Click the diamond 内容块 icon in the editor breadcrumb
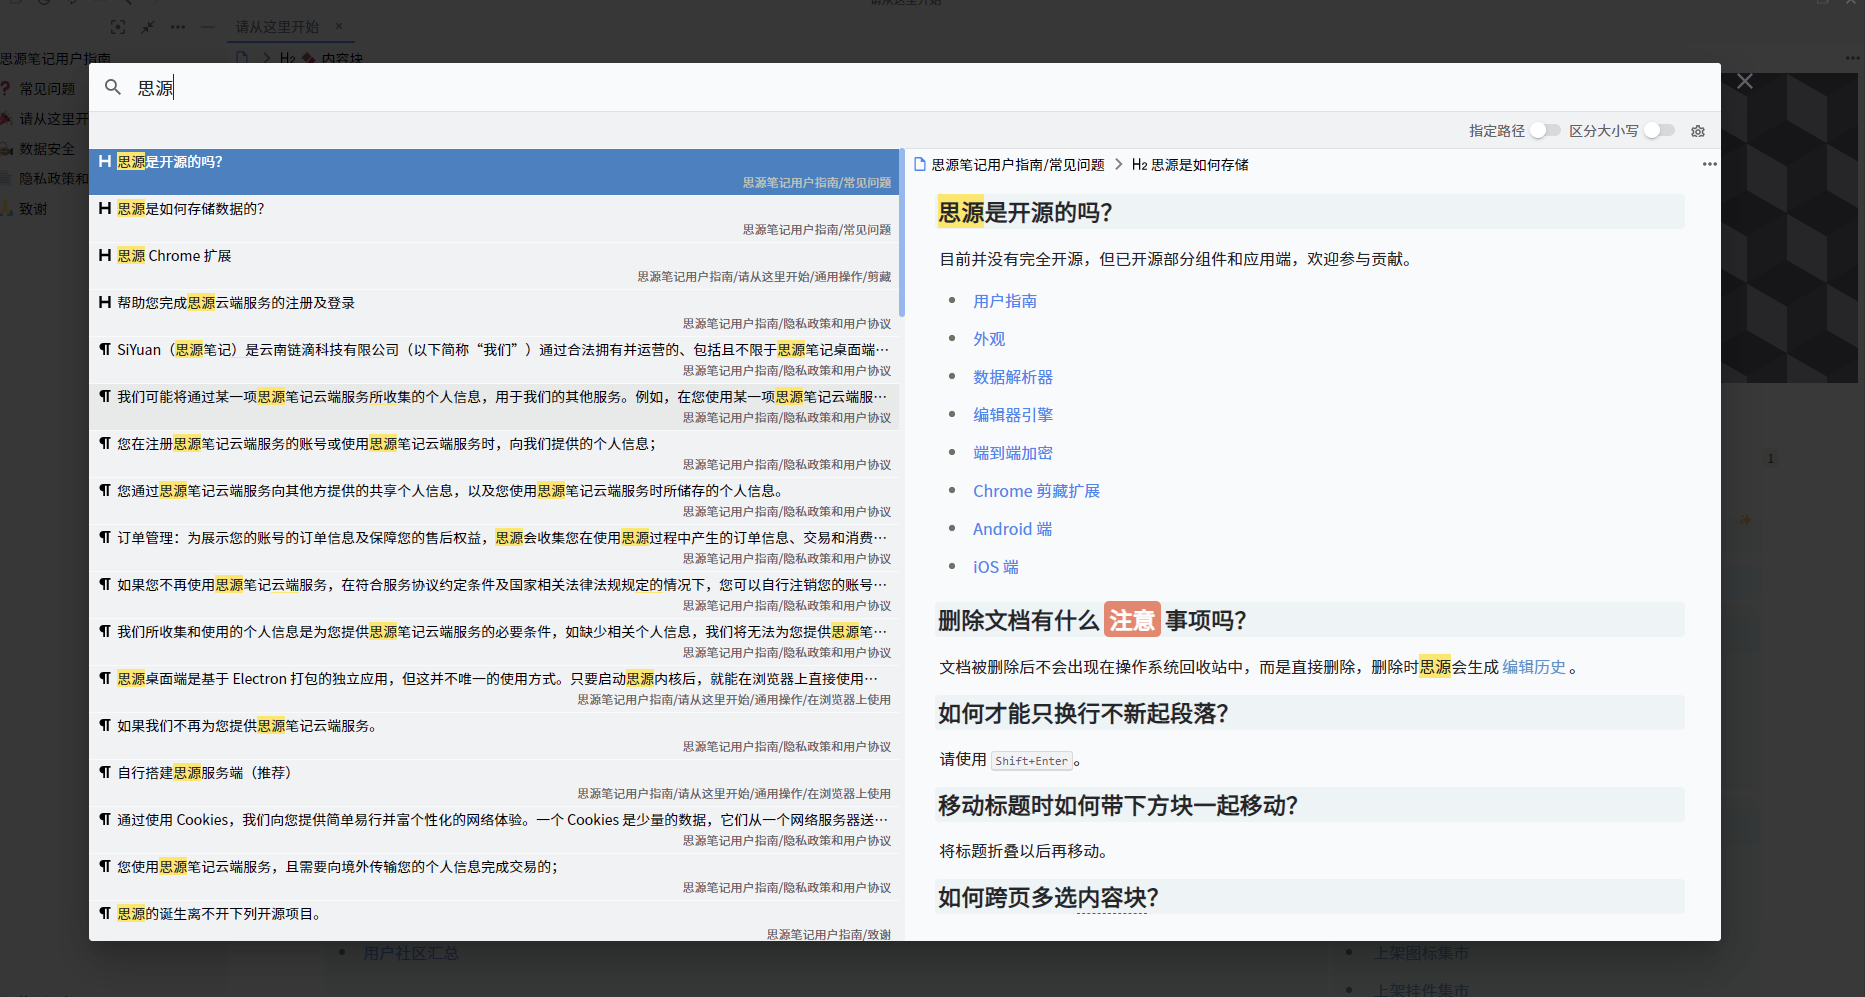1865x997 pixels. tap(308, 58)
